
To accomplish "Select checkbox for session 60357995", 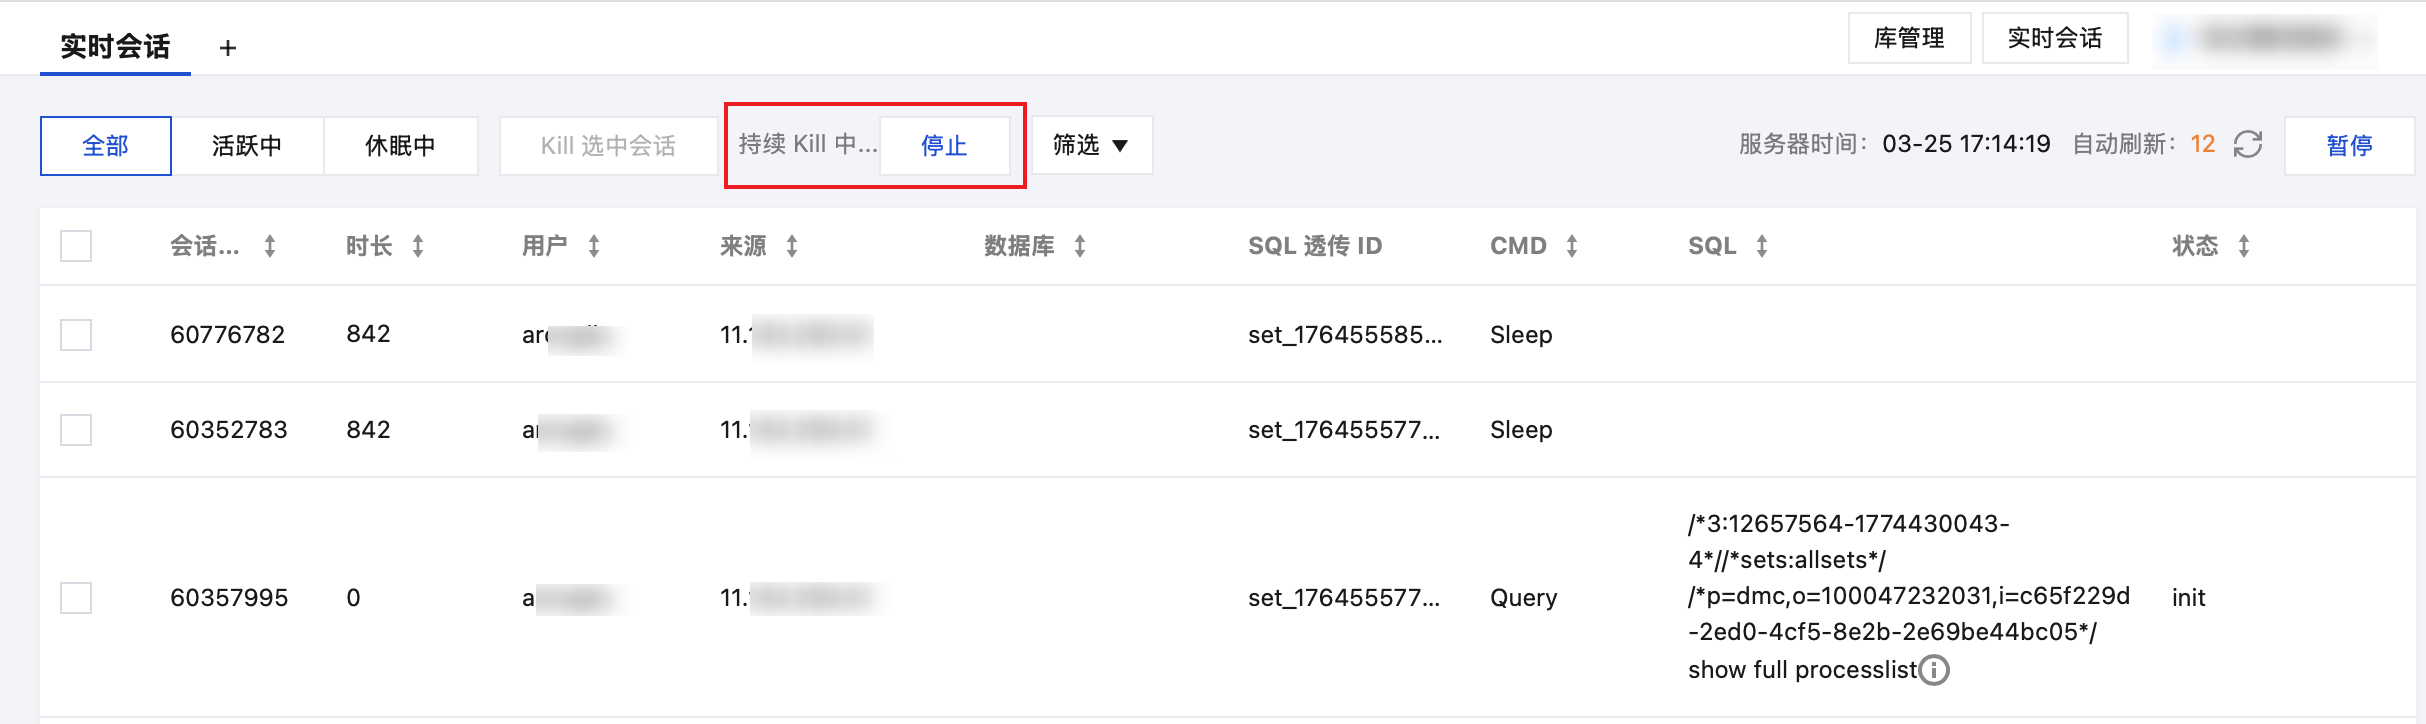I will click(76, 598).
